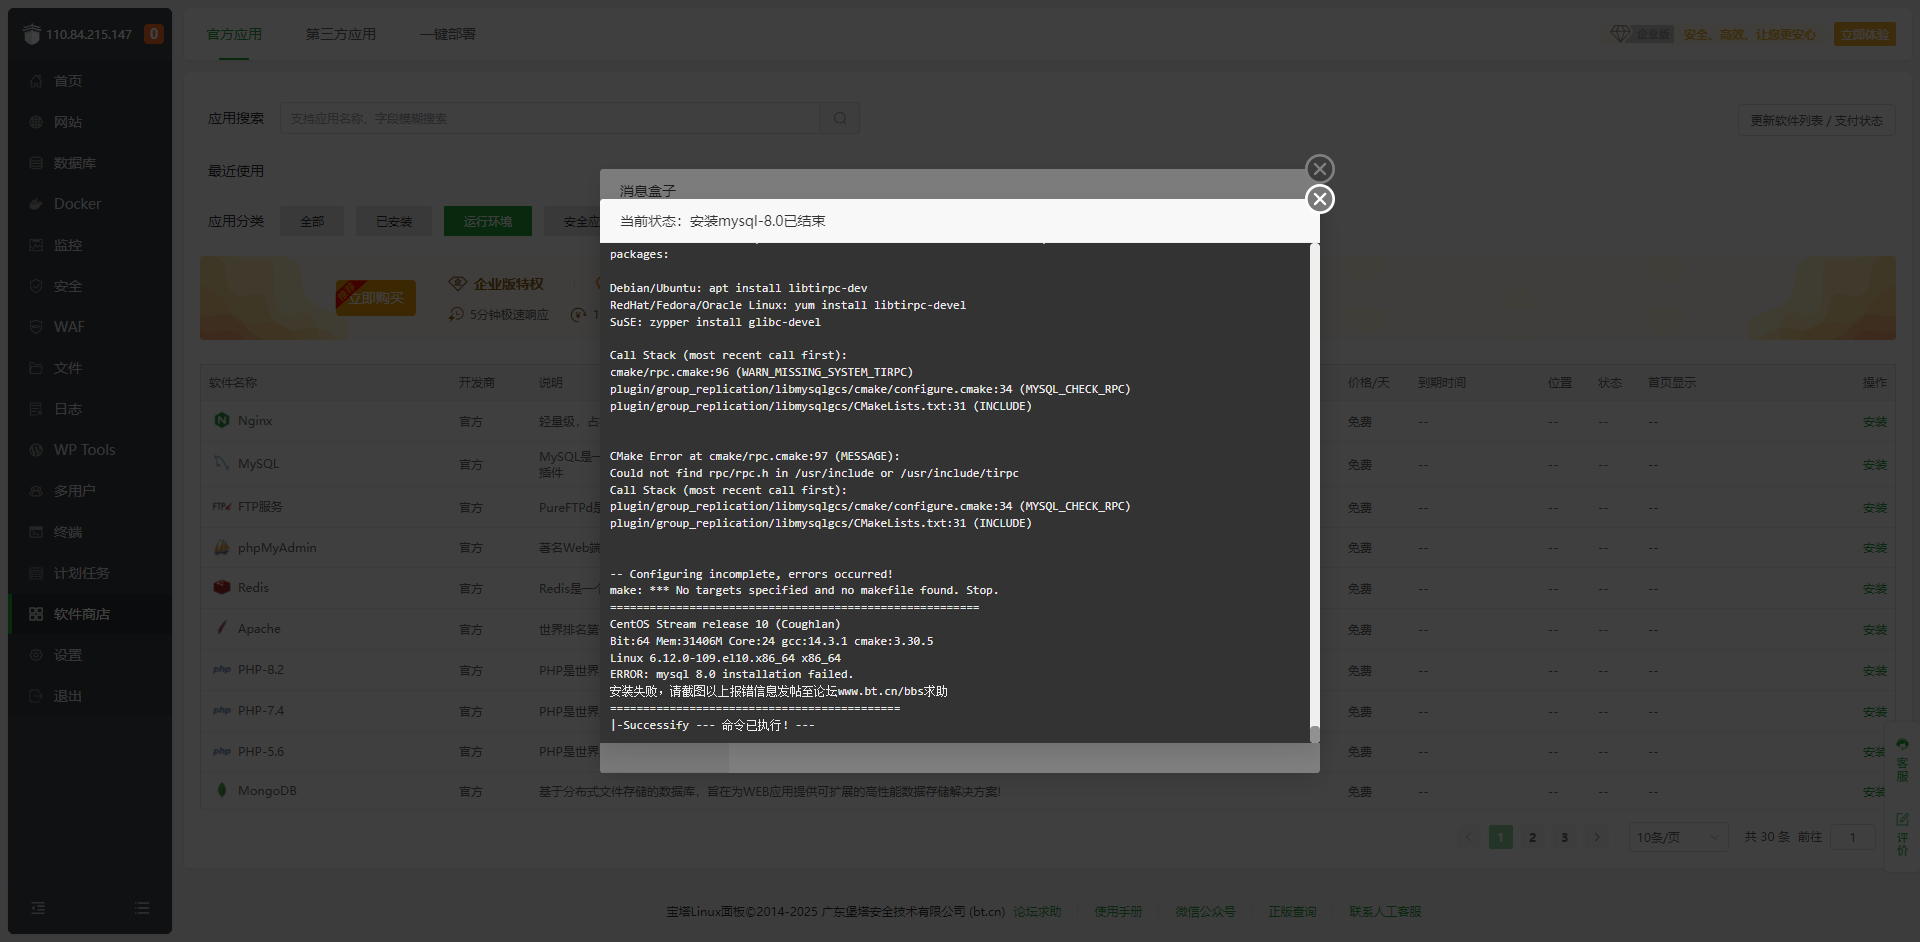1920x942 pixels.
Task: Open the 数据库 database sidebar item
Action: pos(90,163)
